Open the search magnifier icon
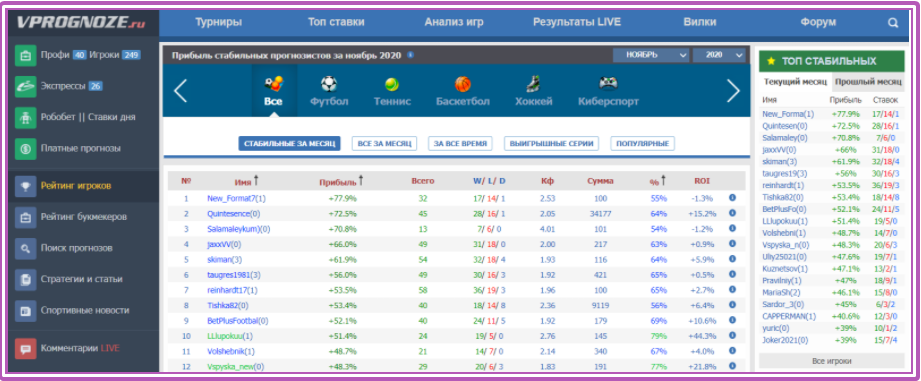The image size is (921, 381). click(x=893, y=23)
